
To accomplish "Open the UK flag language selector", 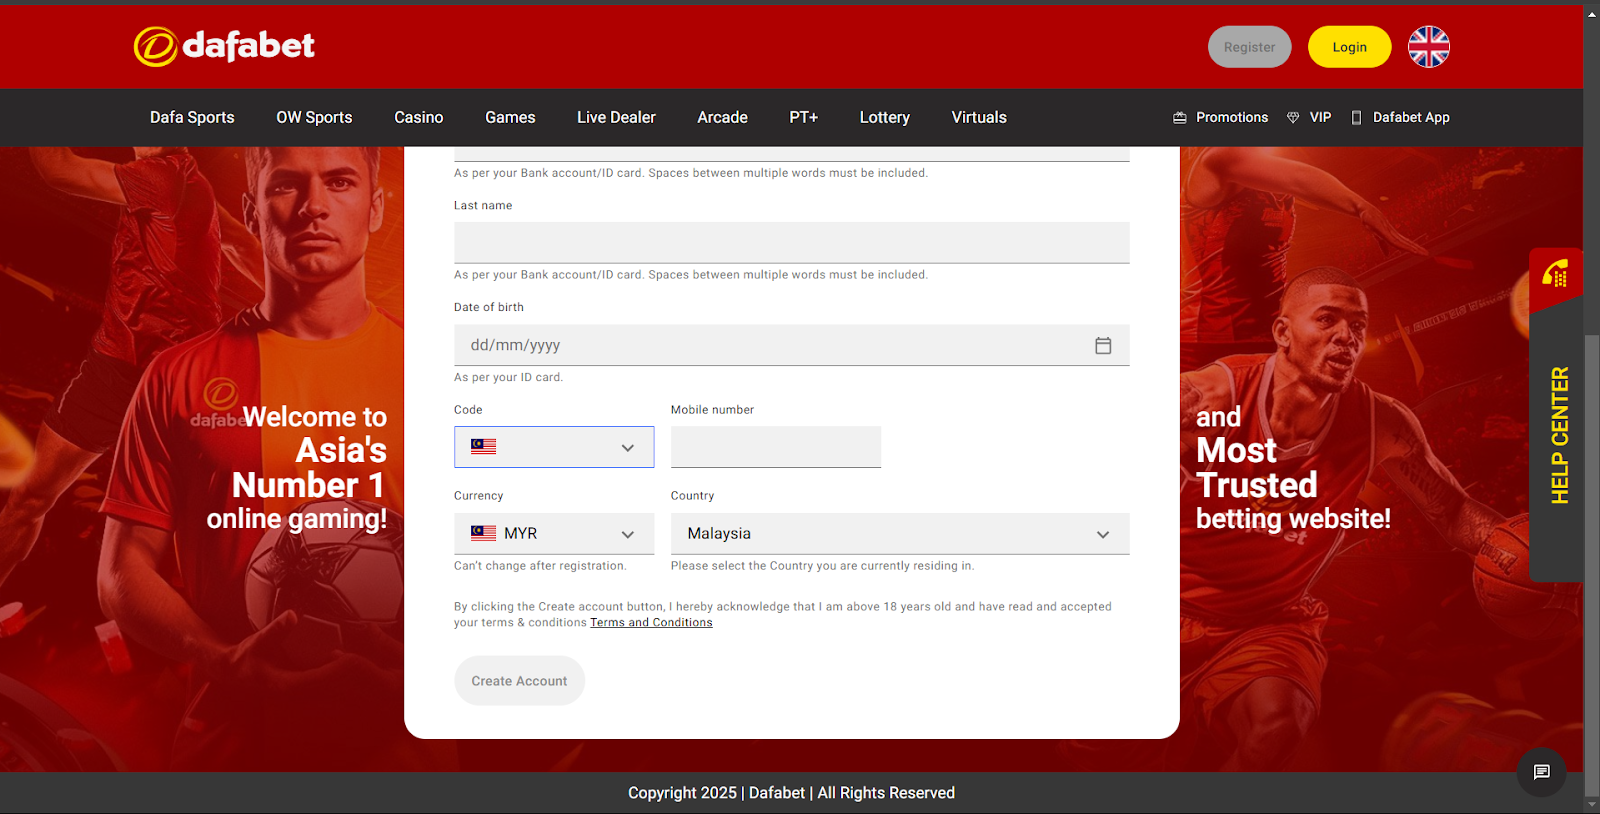I will (1429, 47).
